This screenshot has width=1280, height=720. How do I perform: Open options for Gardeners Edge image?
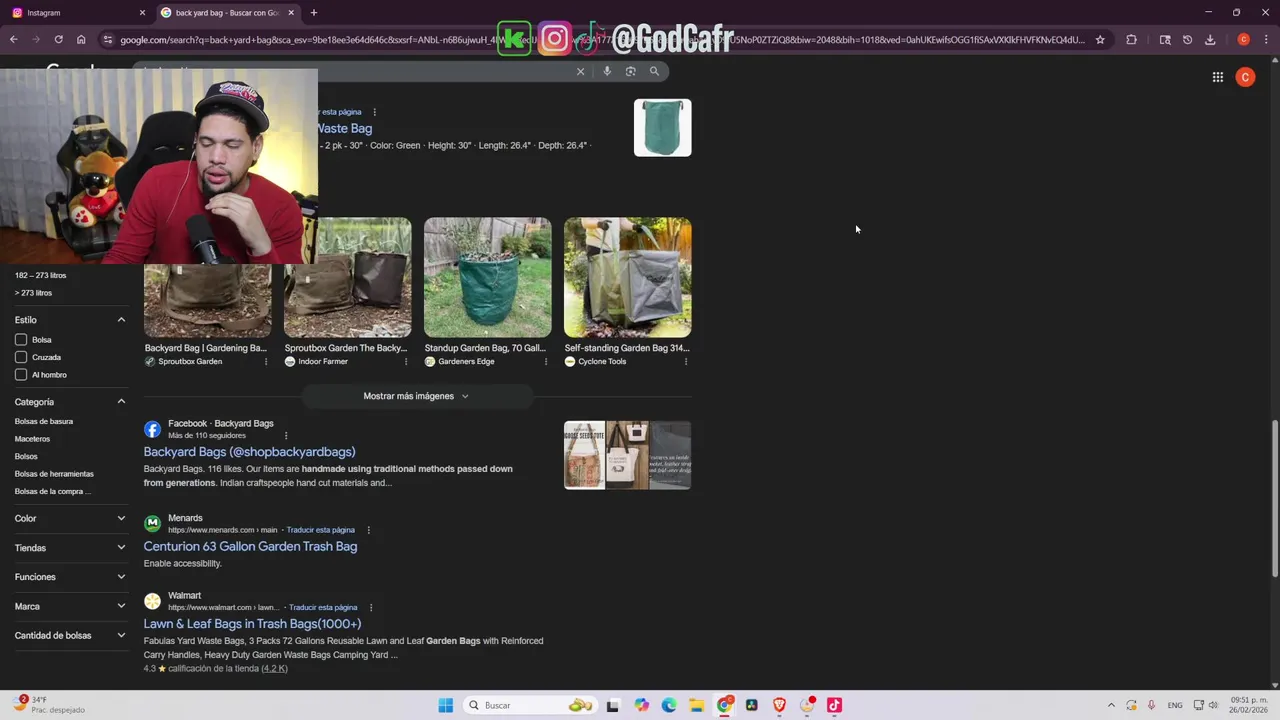point(546,361)
